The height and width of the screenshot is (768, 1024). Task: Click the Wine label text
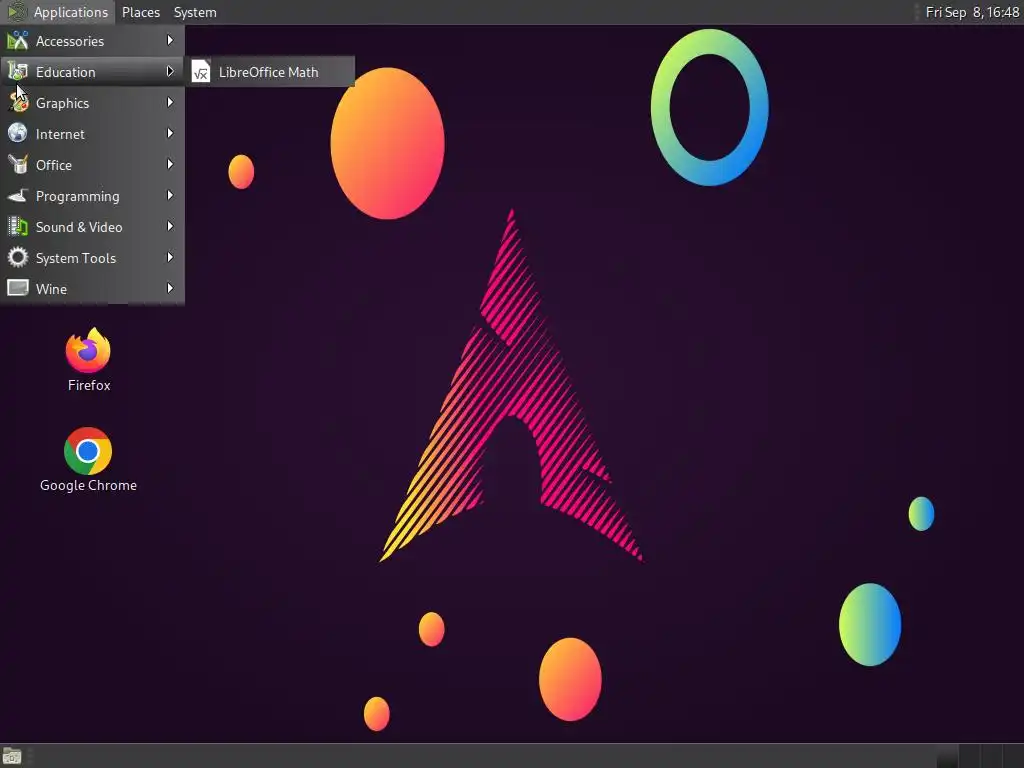pyautogui.click(x=51, y=289)
